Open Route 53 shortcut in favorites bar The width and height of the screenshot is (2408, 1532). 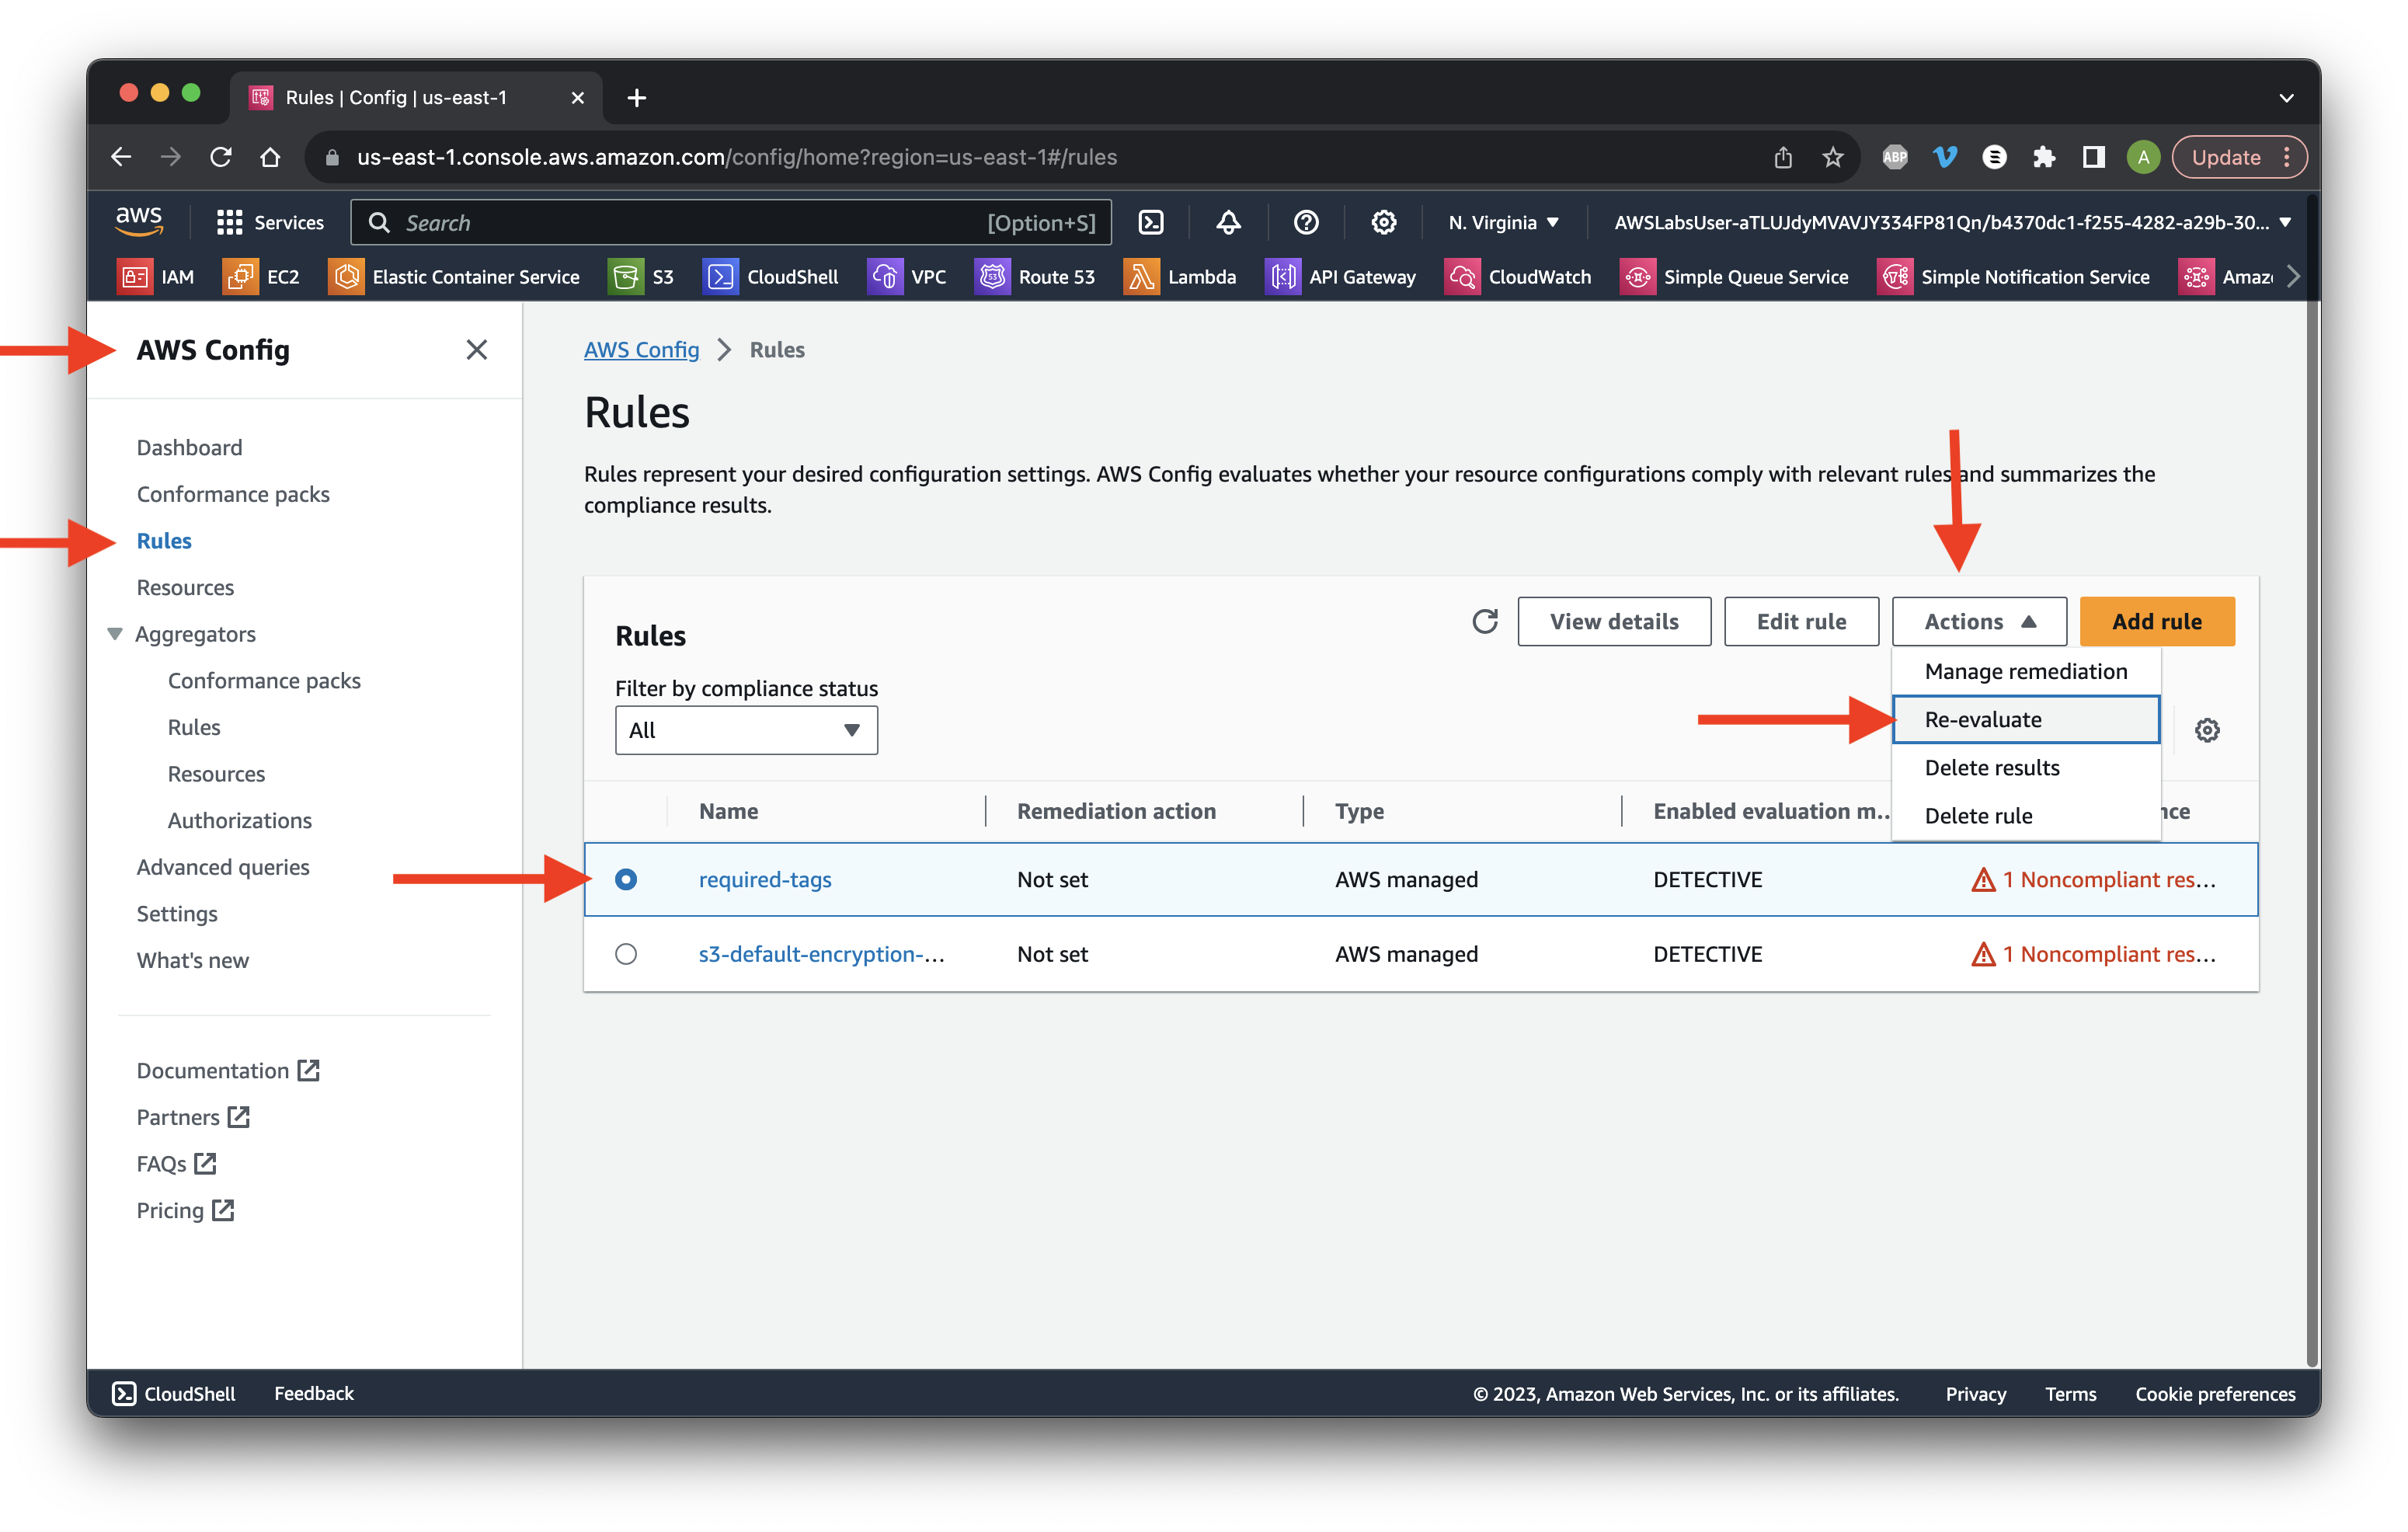tap(1035, 277)
